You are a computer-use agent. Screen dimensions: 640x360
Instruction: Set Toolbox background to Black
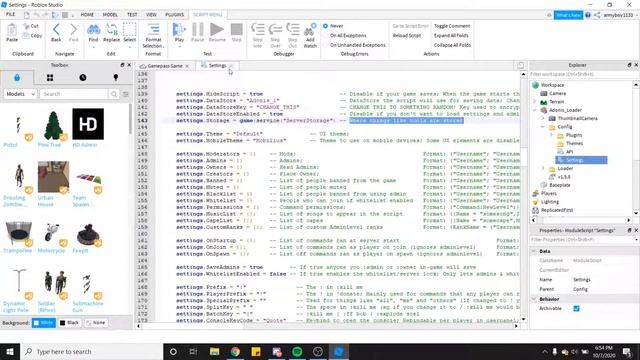(x=69, y=323)
